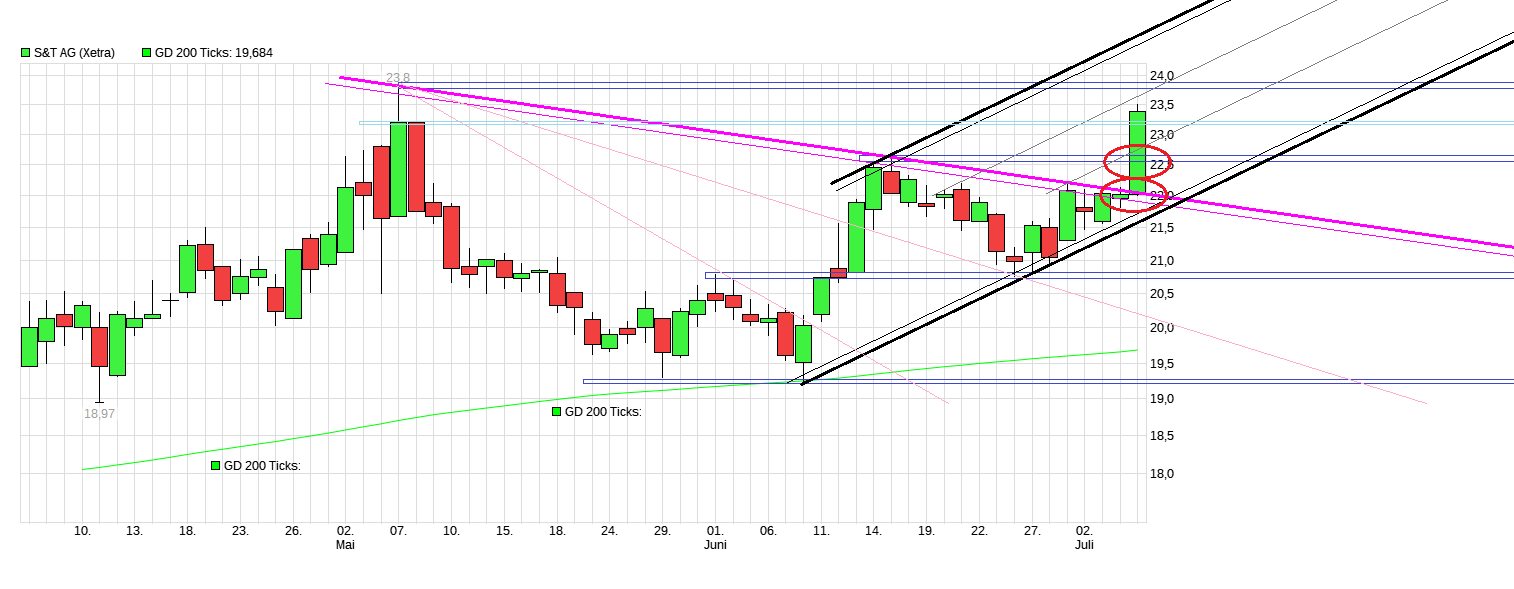The width and height of the screenshot is (1514, 589).
Task: Click the lower-left GD 200 Ticks marker icon
Action: tap(213, 464)
